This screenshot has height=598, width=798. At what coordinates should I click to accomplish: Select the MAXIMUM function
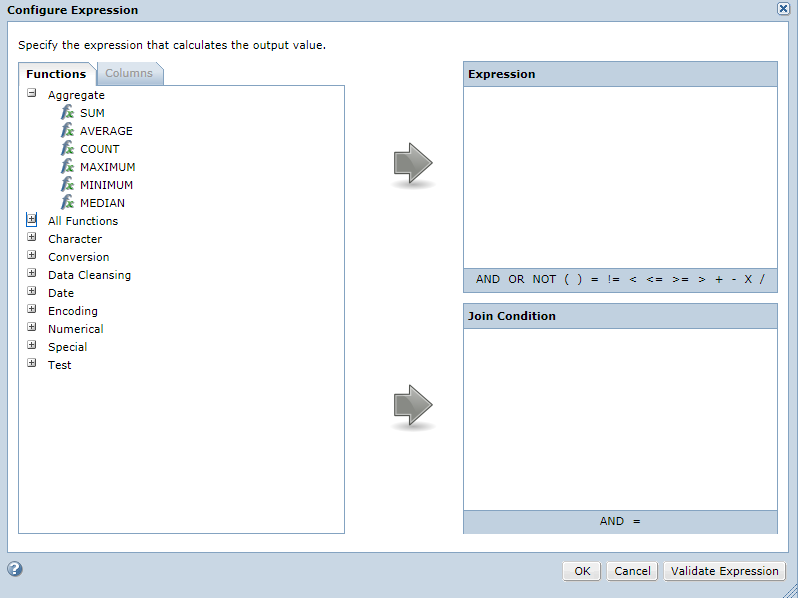point(107,167)
